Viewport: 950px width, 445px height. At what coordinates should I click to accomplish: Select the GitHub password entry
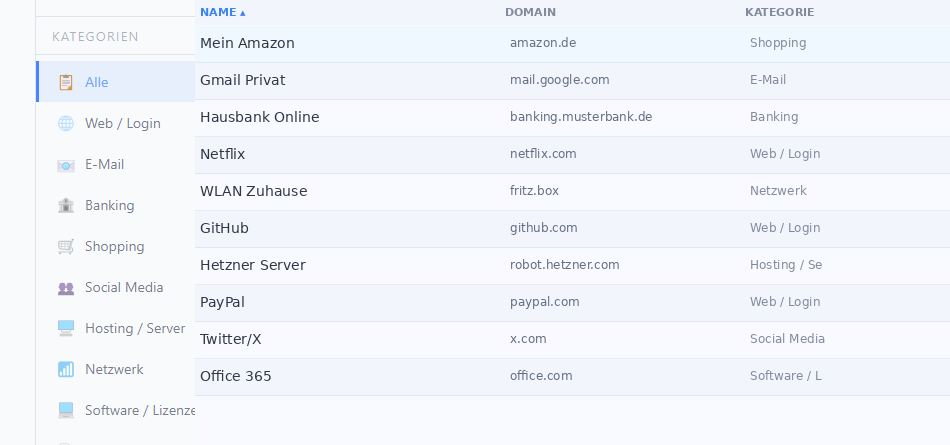click(x=224, y=228)
